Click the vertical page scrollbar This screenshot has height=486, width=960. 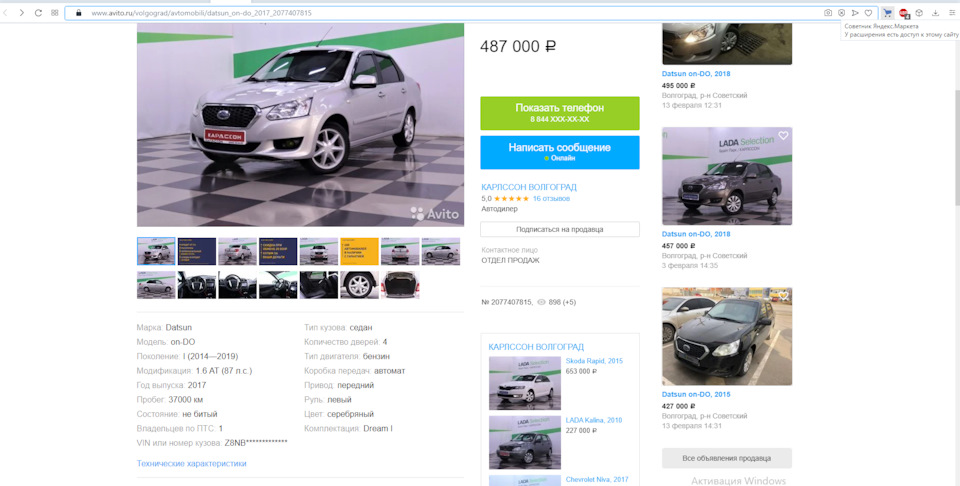pos(956,147)
